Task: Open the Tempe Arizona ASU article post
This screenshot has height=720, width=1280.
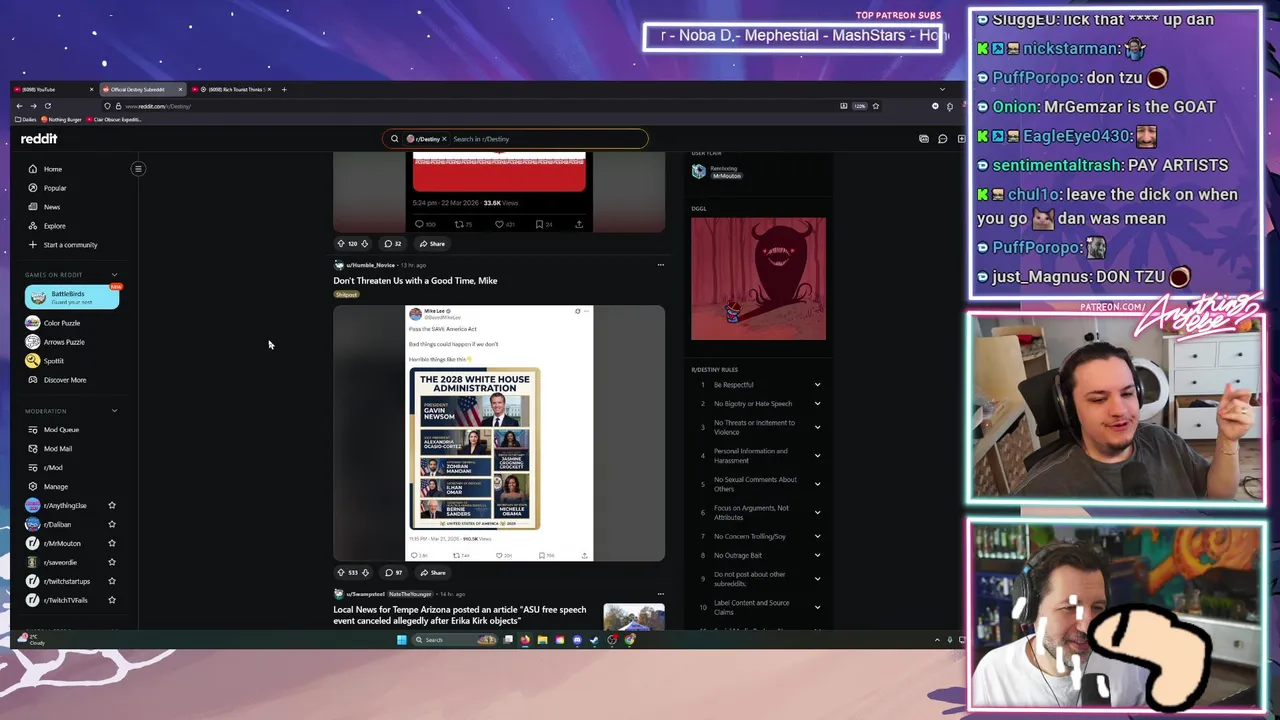Action: (x=460, y=615)
